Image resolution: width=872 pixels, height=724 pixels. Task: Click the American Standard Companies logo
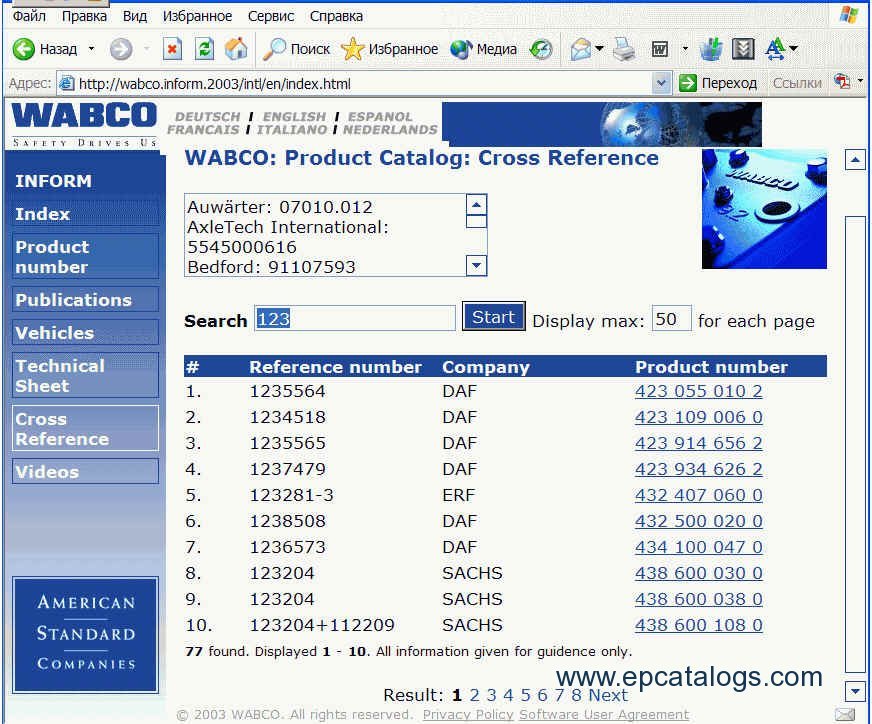(x=86, y=634)
